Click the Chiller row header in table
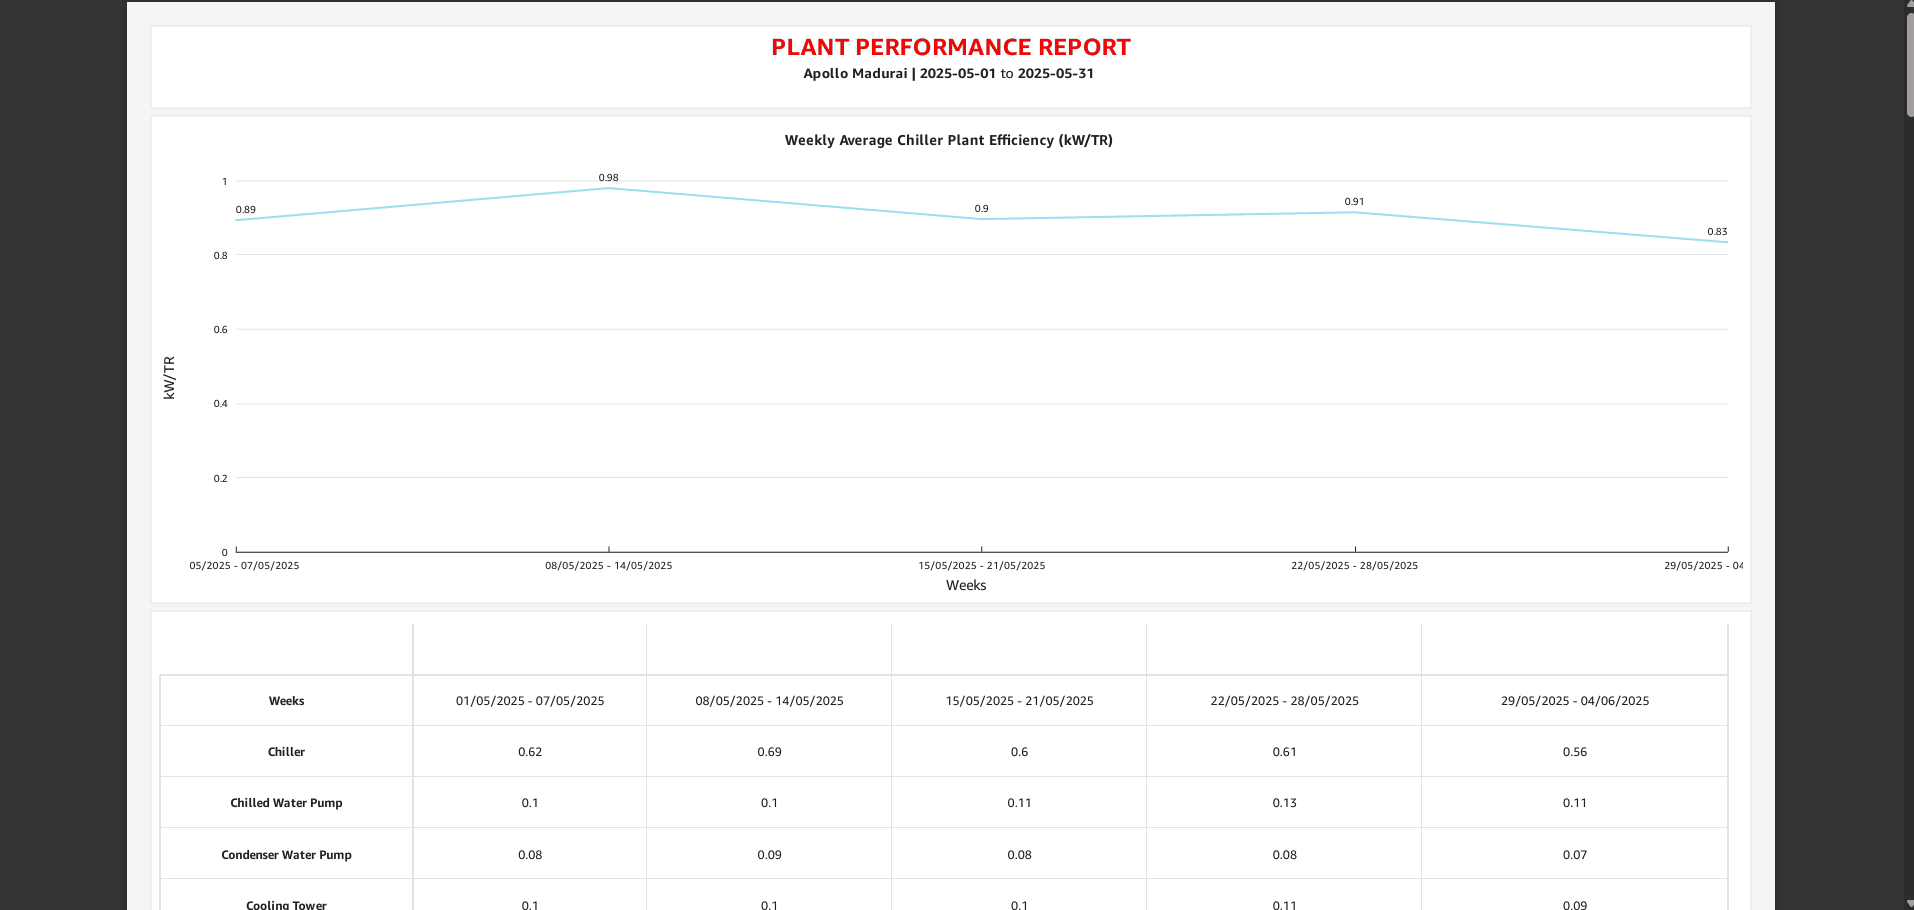The image size is (1914, 910). (286, 752)
